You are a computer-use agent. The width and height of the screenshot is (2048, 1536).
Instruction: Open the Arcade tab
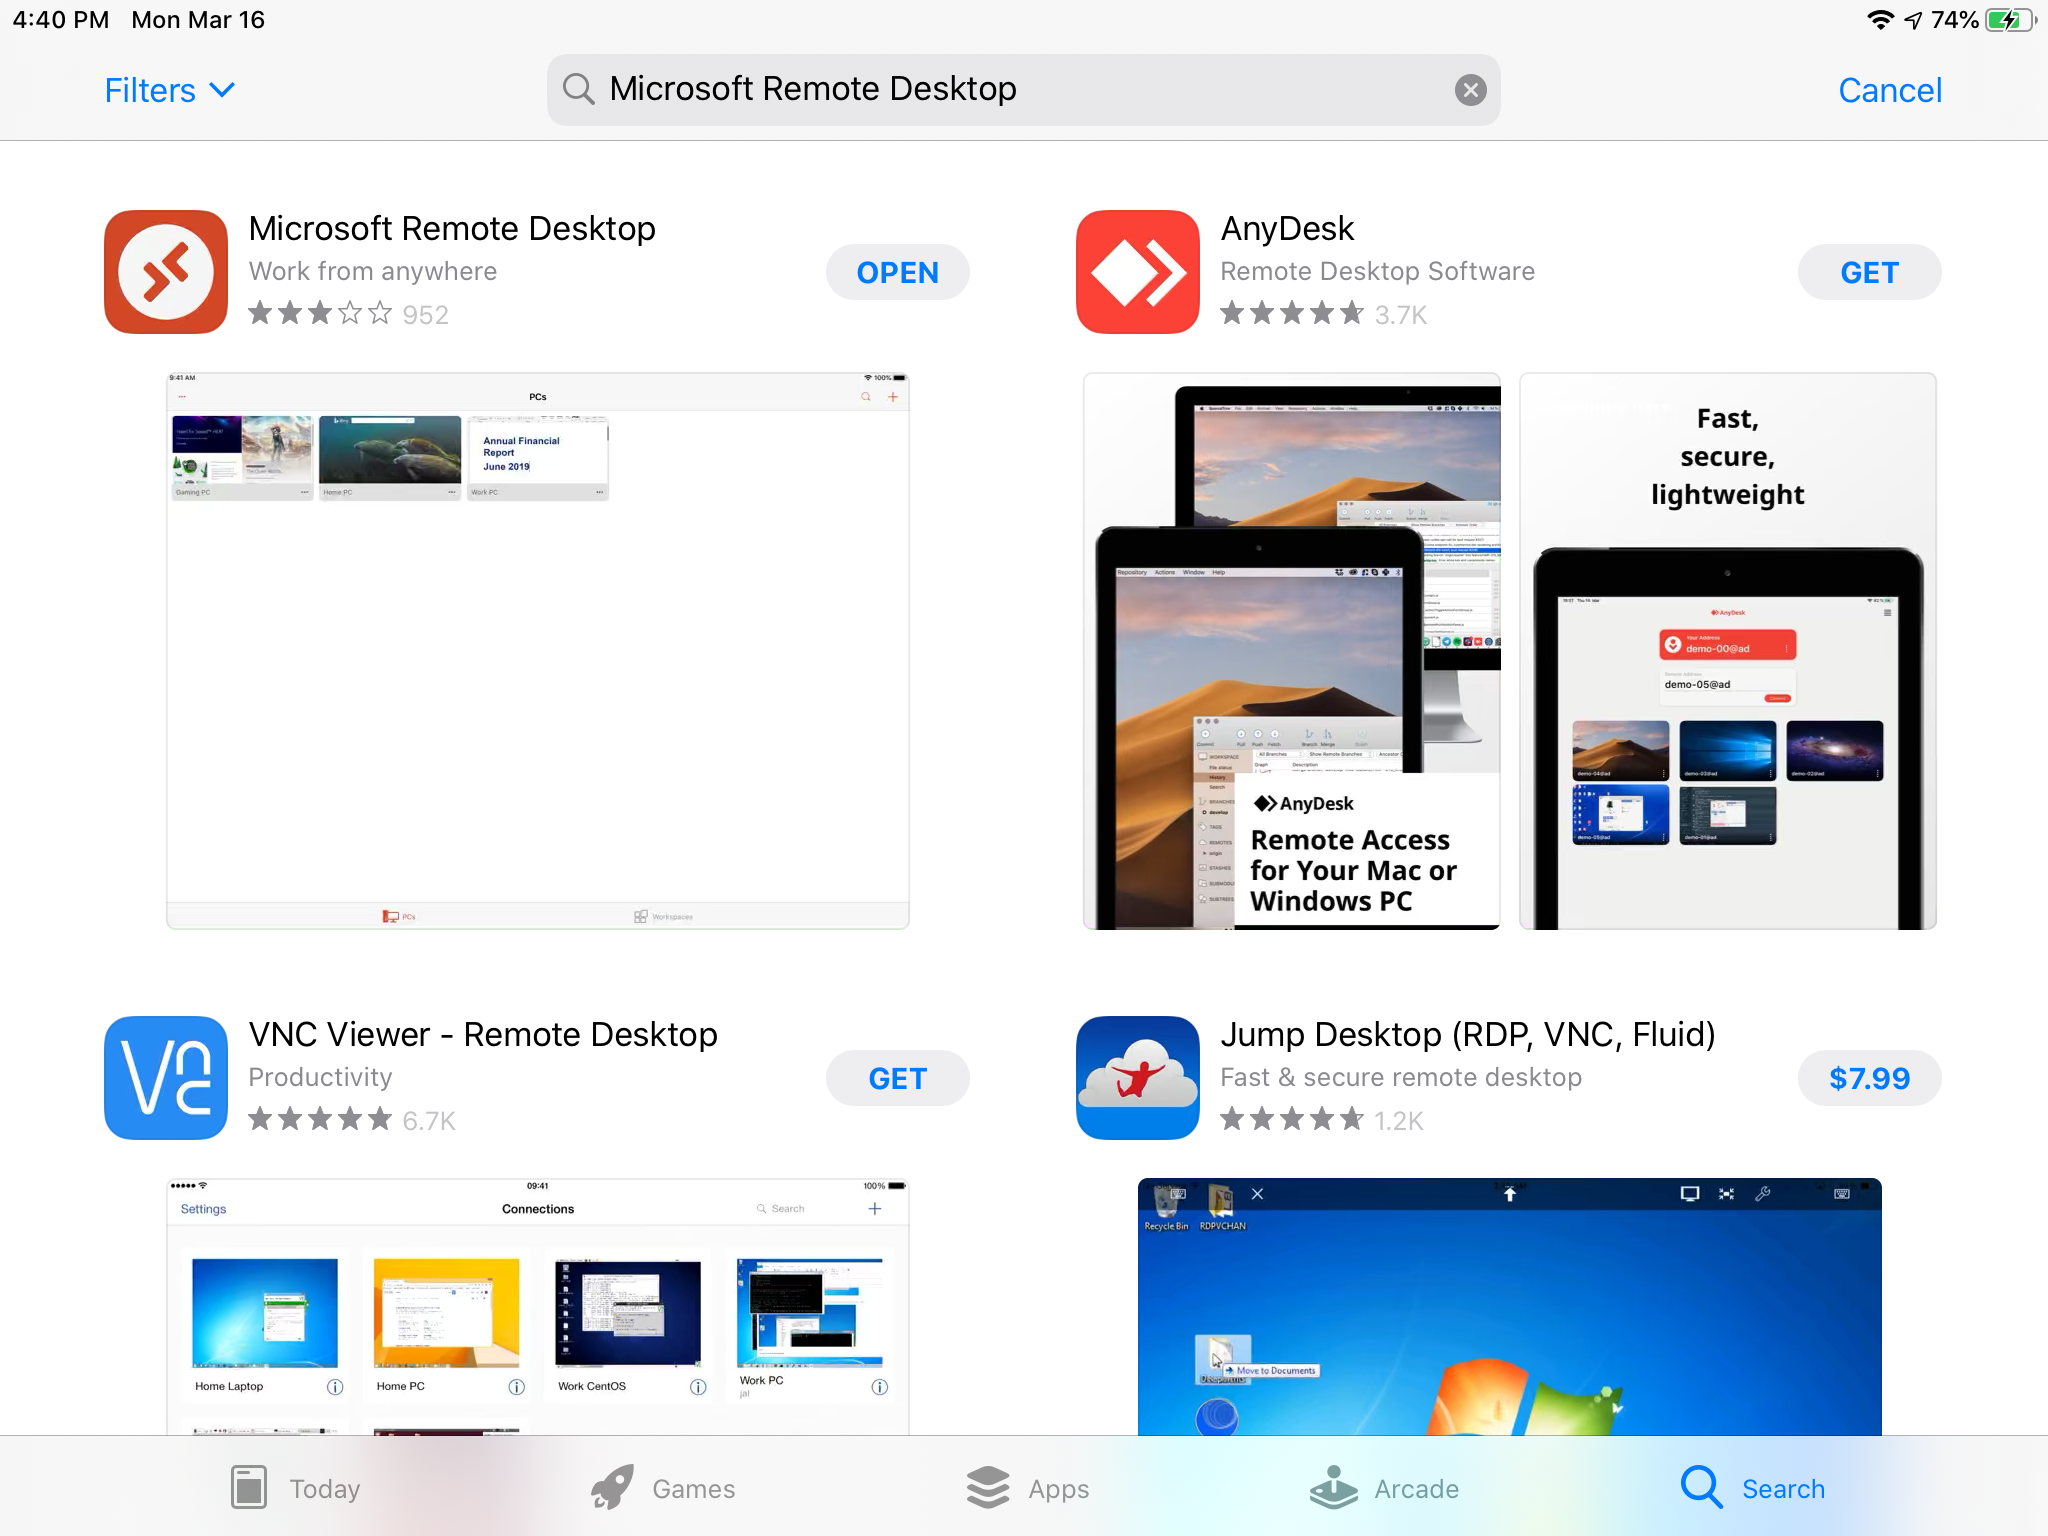pos(1384,1488)
